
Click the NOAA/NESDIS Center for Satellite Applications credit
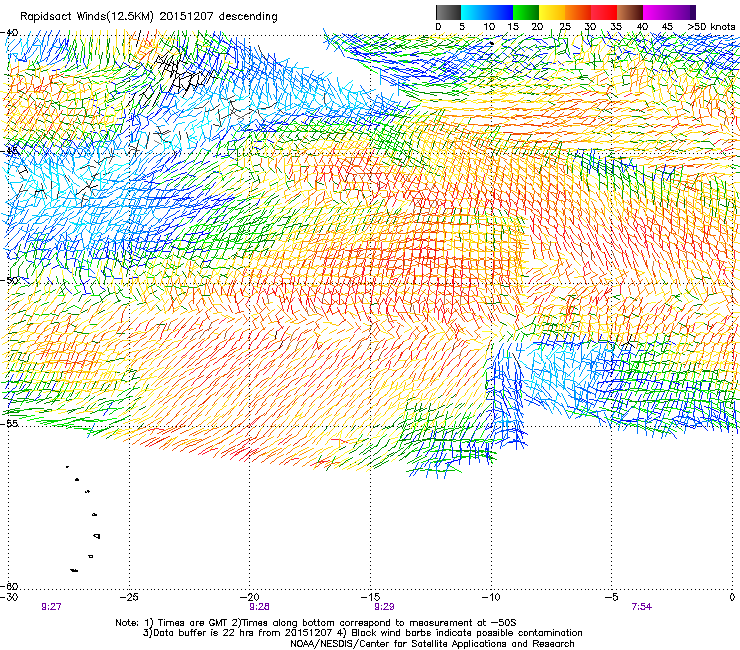pyautogui.click(x=432, y=644)
